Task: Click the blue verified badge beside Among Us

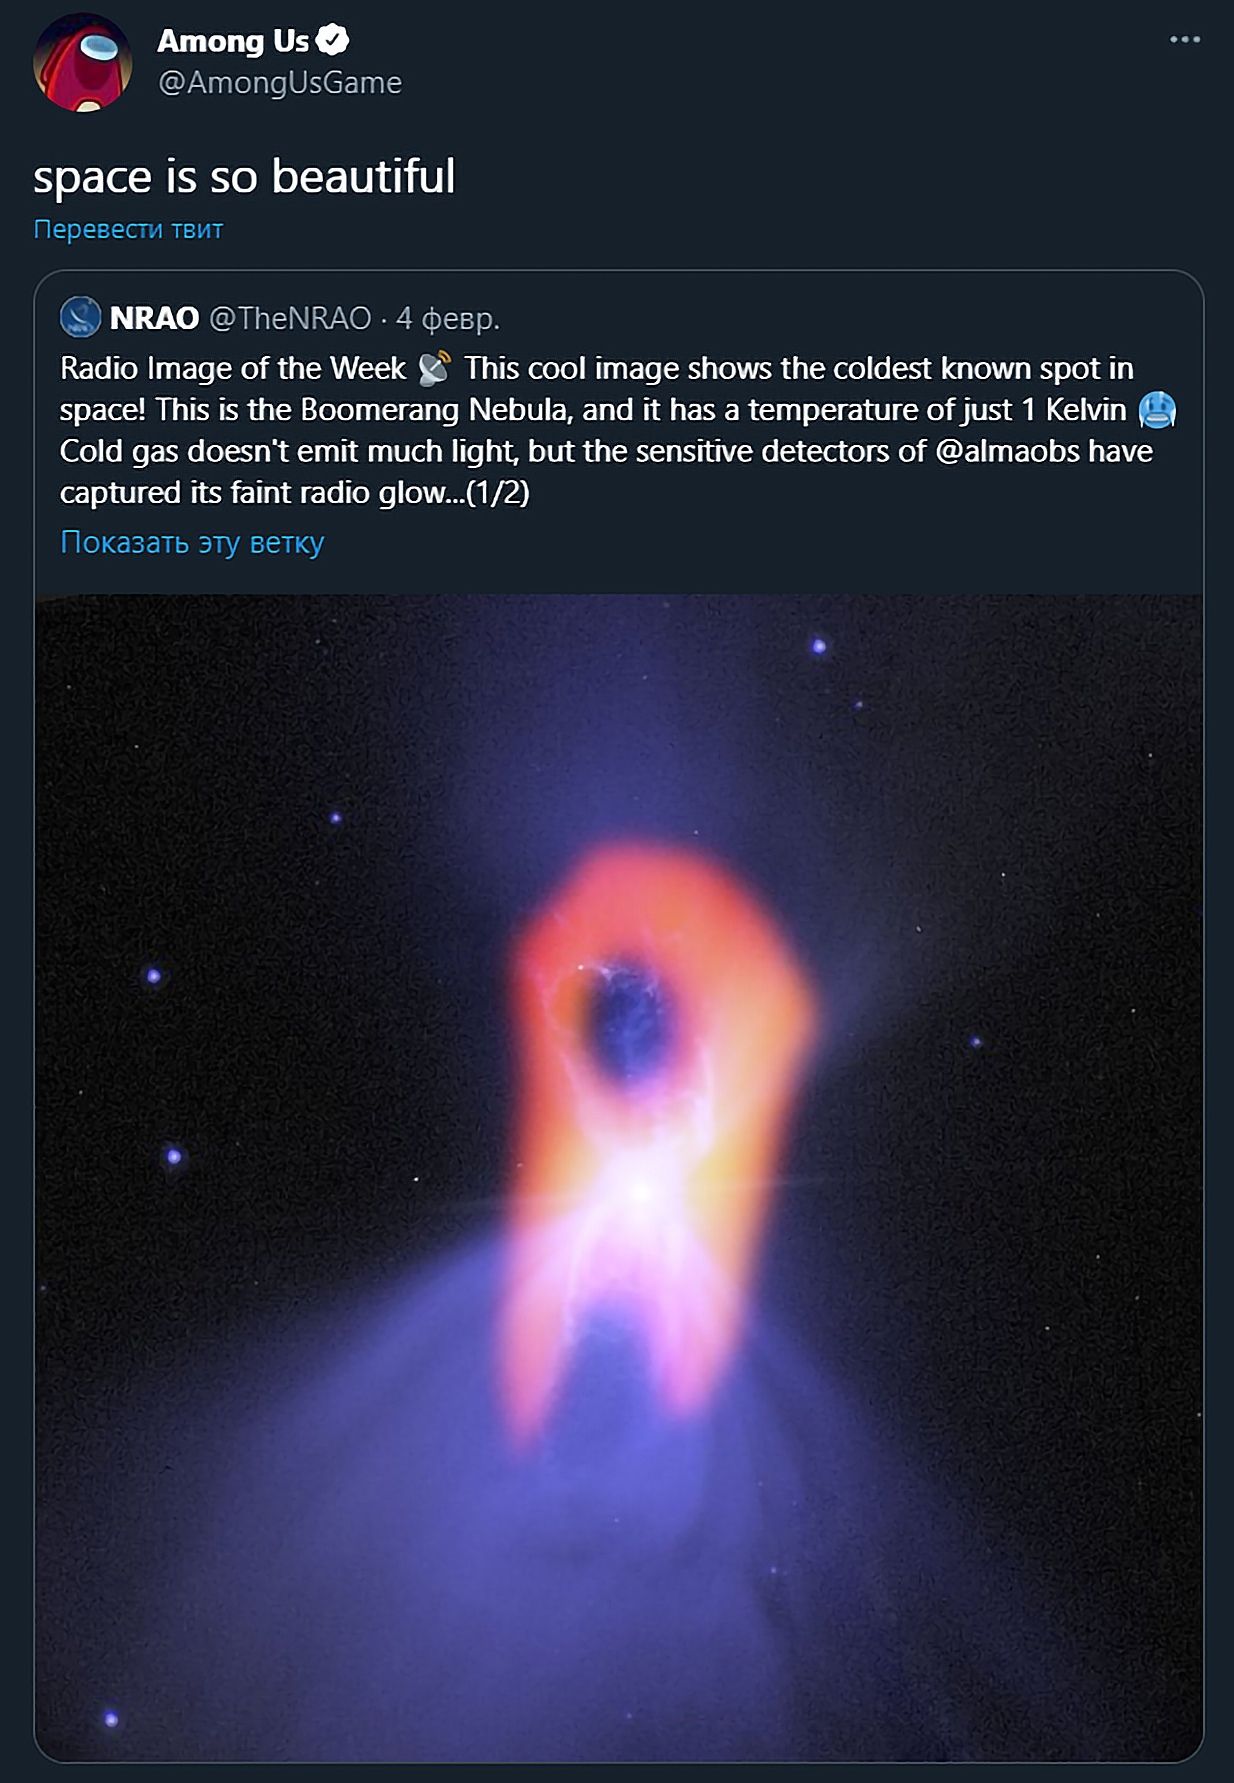Action: pyautogui.click(x=332, y=40)
